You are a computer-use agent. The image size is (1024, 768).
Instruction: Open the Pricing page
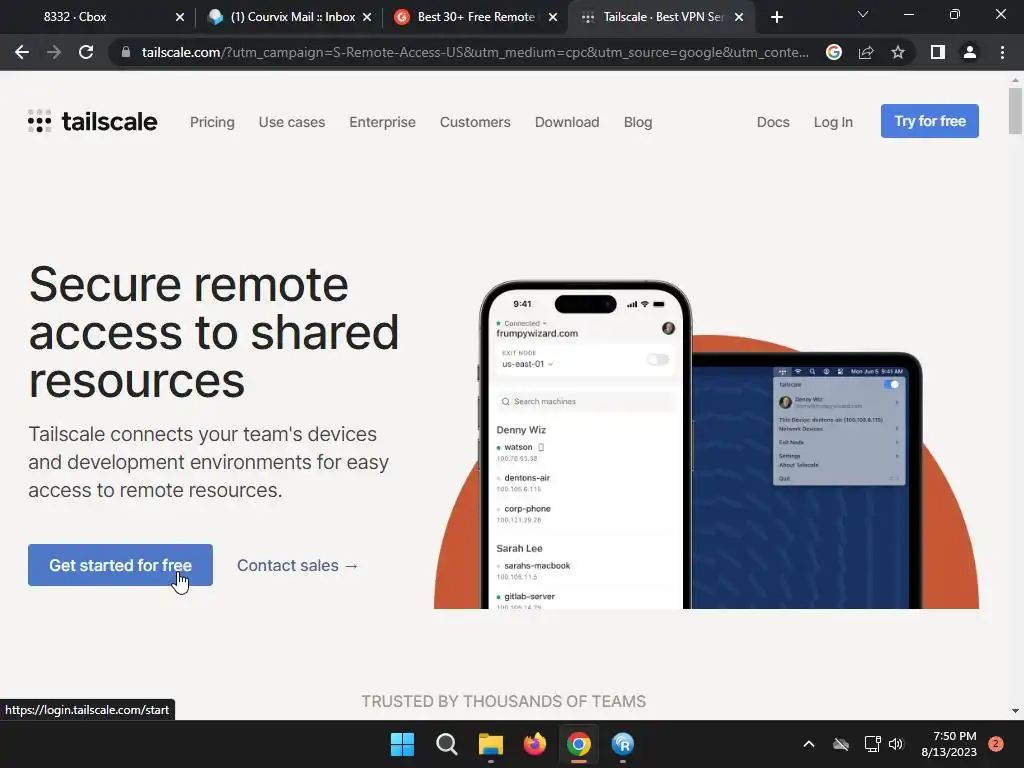212,122
